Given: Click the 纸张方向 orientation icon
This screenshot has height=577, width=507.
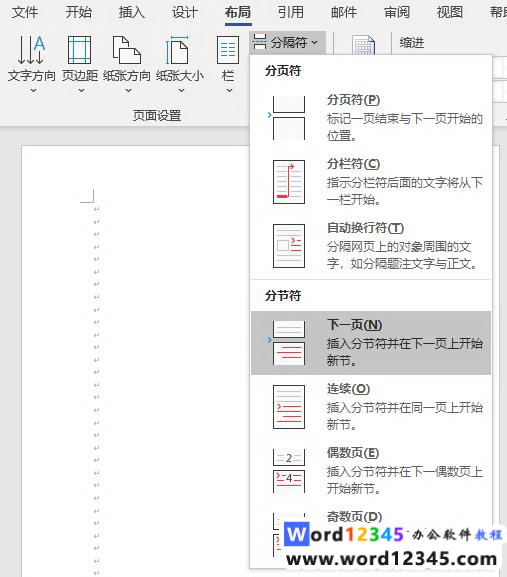Looking at the screenshot, I should pyautogui.click(x=127, y=50).
